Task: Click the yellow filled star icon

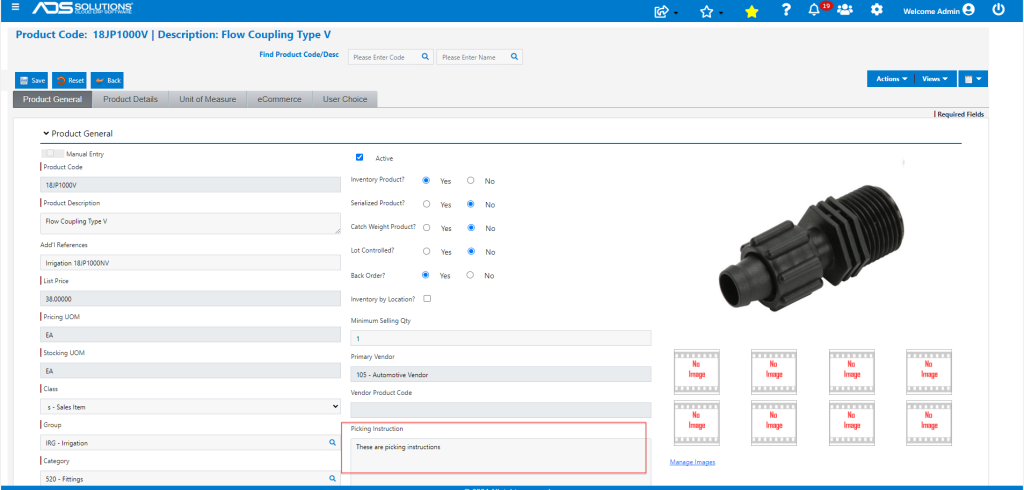Action: 752,11
